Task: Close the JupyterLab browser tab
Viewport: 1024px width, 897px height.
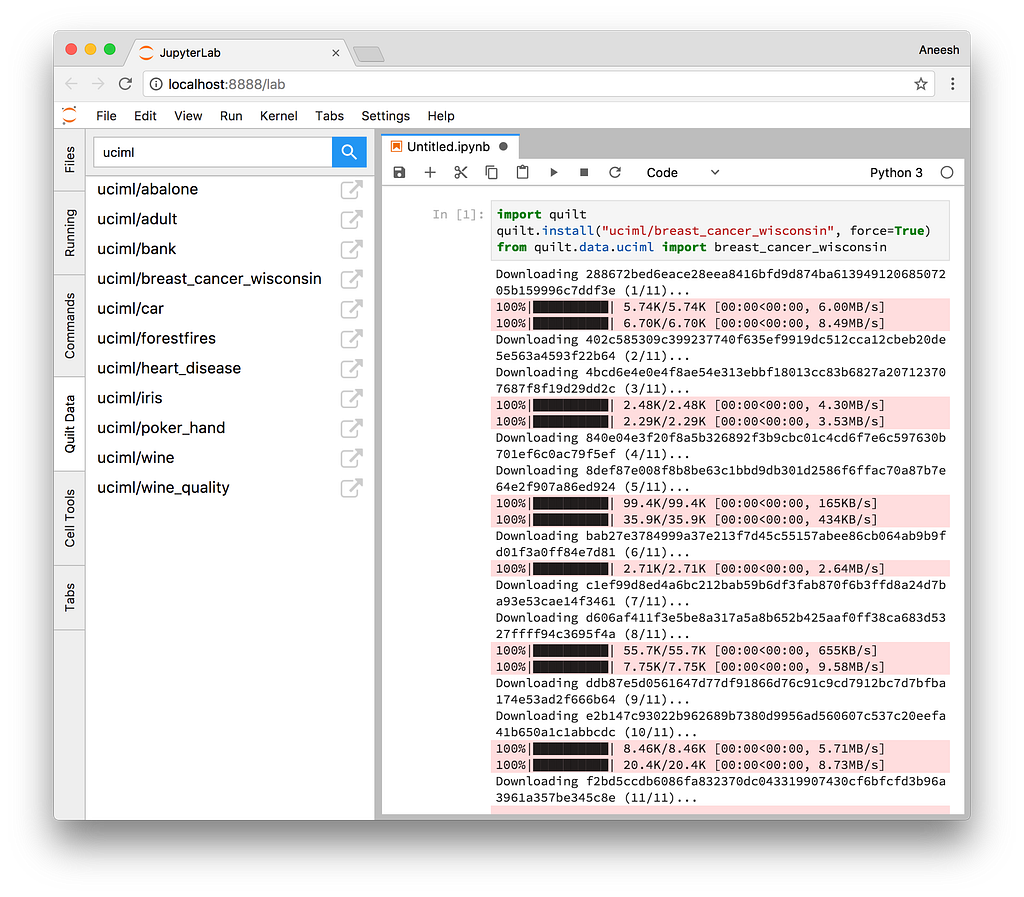Action: point(336,53)
